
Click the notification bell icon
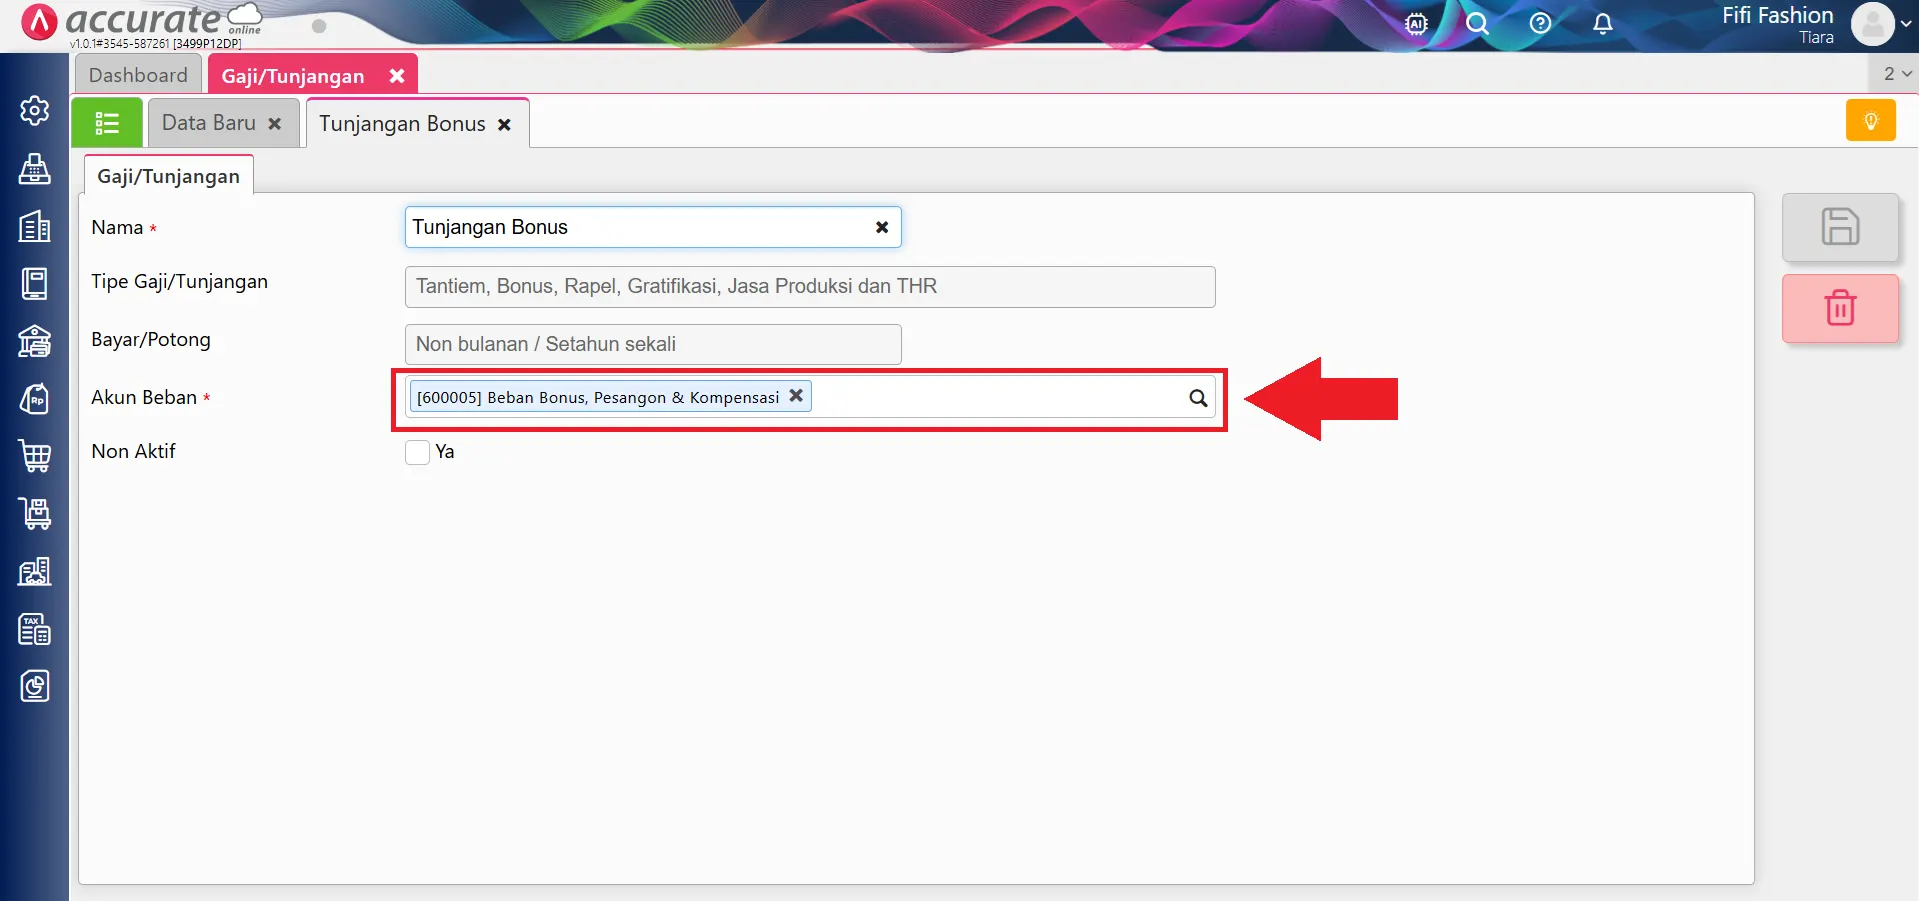pyautogui.click(x=1602, y=24)
